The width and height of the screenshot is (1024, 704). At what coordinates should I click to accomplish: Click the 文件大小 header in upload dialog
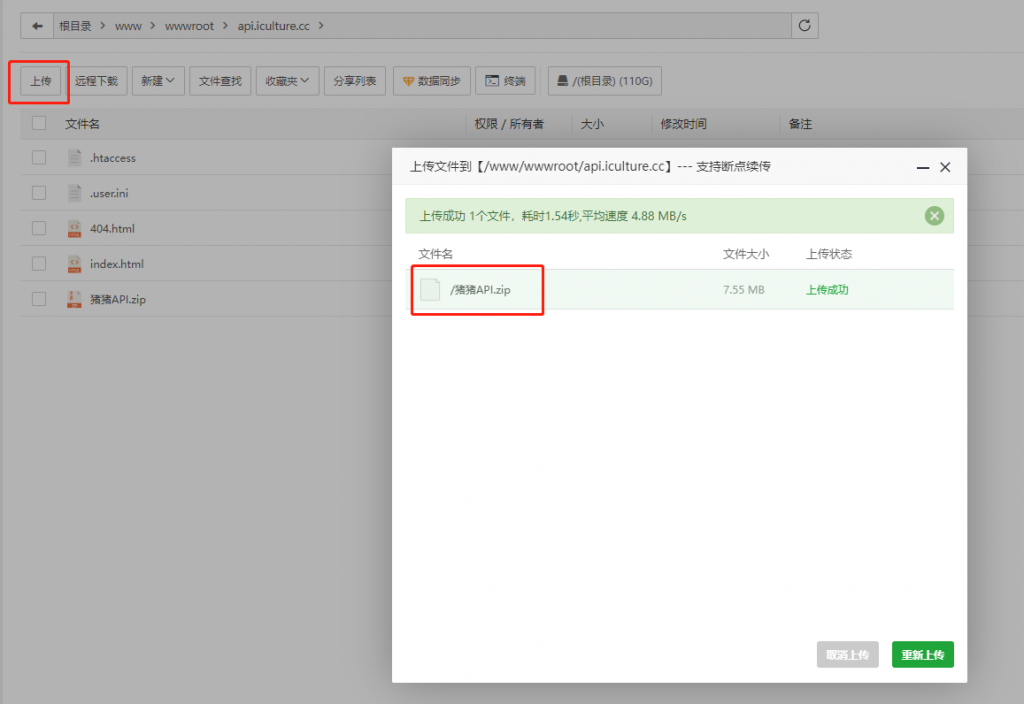746,253
